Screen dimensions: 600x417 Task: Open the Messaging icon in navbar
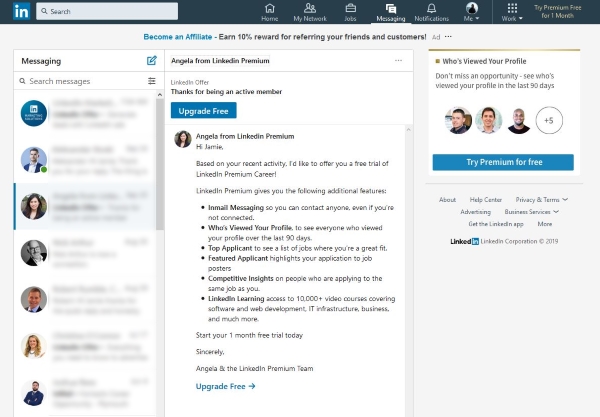tap(391, 12)
